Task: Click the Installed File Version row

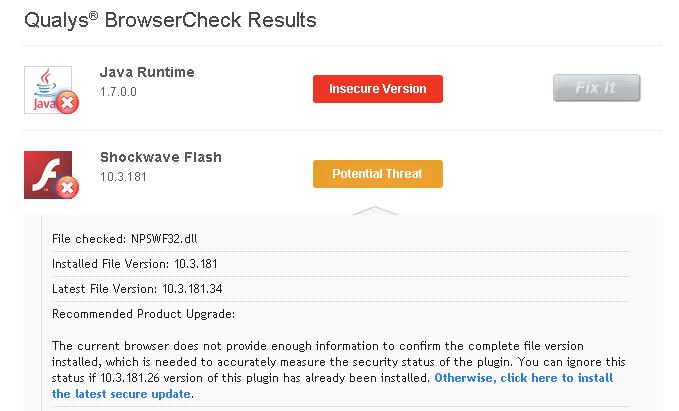Action: [135, 264]
